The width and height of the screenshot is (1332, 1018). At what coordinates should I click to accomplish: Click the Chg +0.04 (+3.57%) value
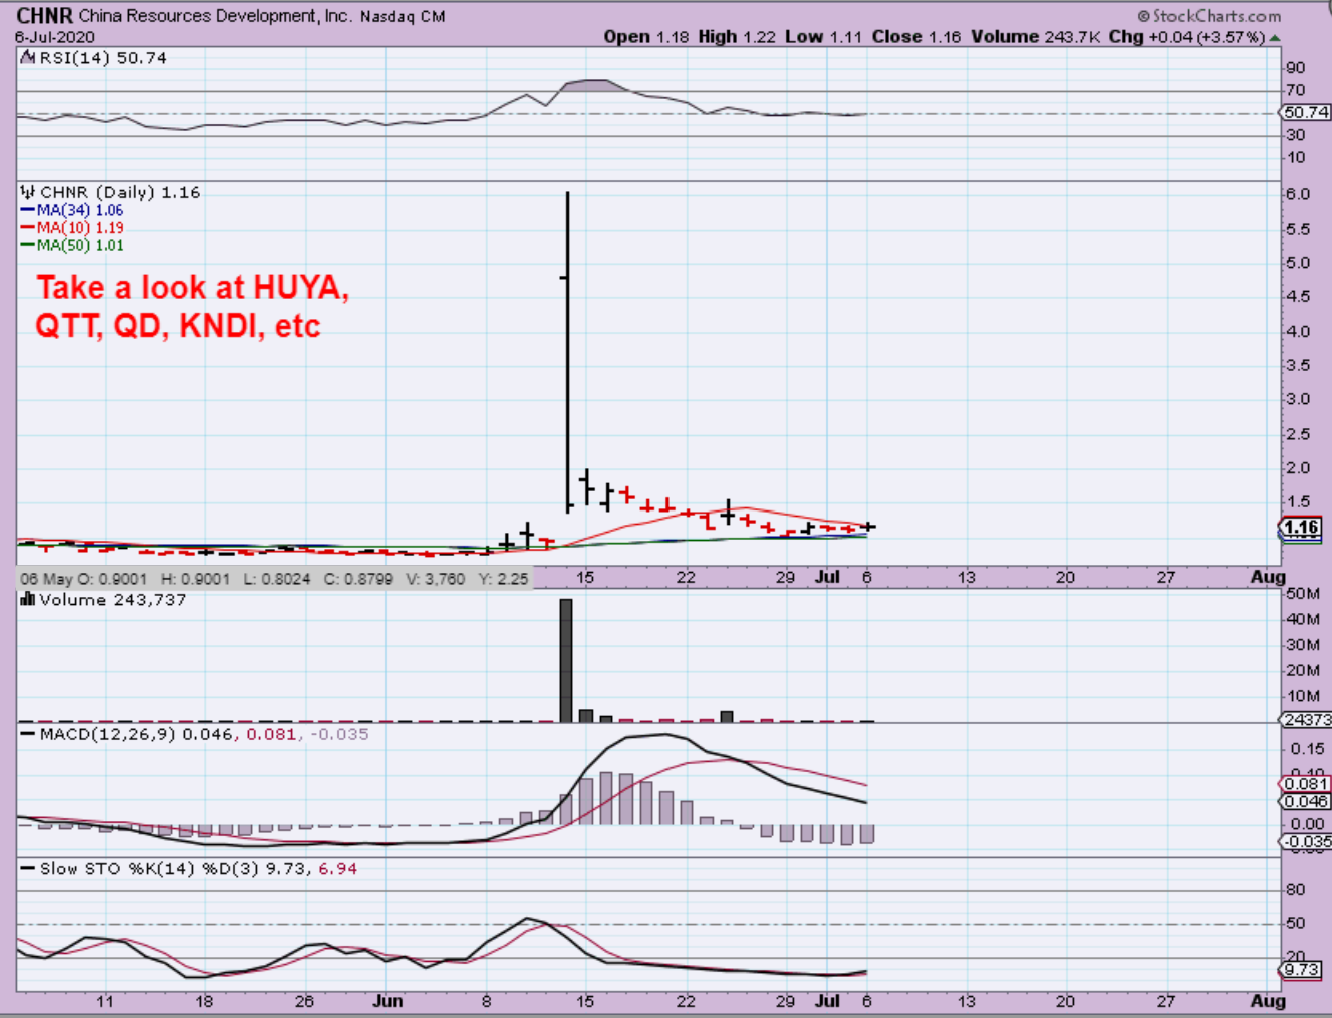[x=1187, y=37]
